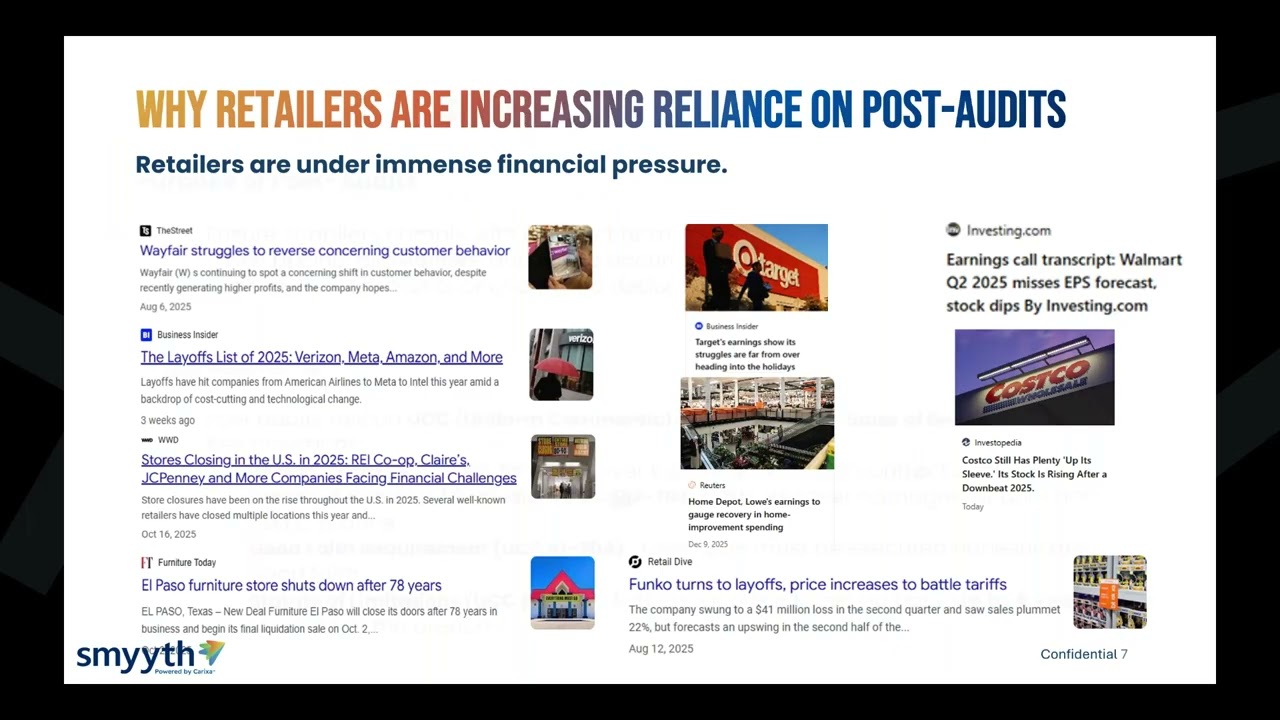1280x720 pixels.
Task: Click the Investing.com source icon
Action: 953,230
